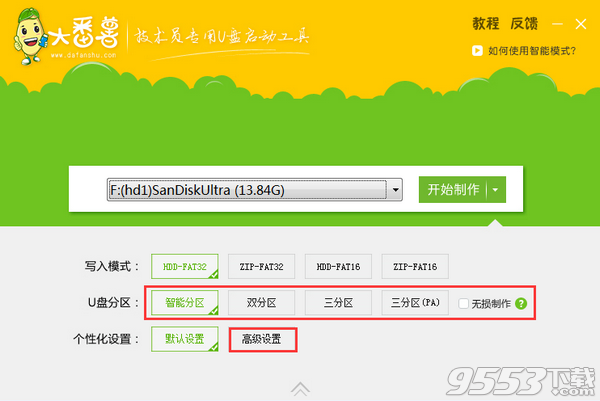This screenshot has width=600, height=401.
Task: Enable the 无损制作 checkbox
Action: (x=463, y=303)
